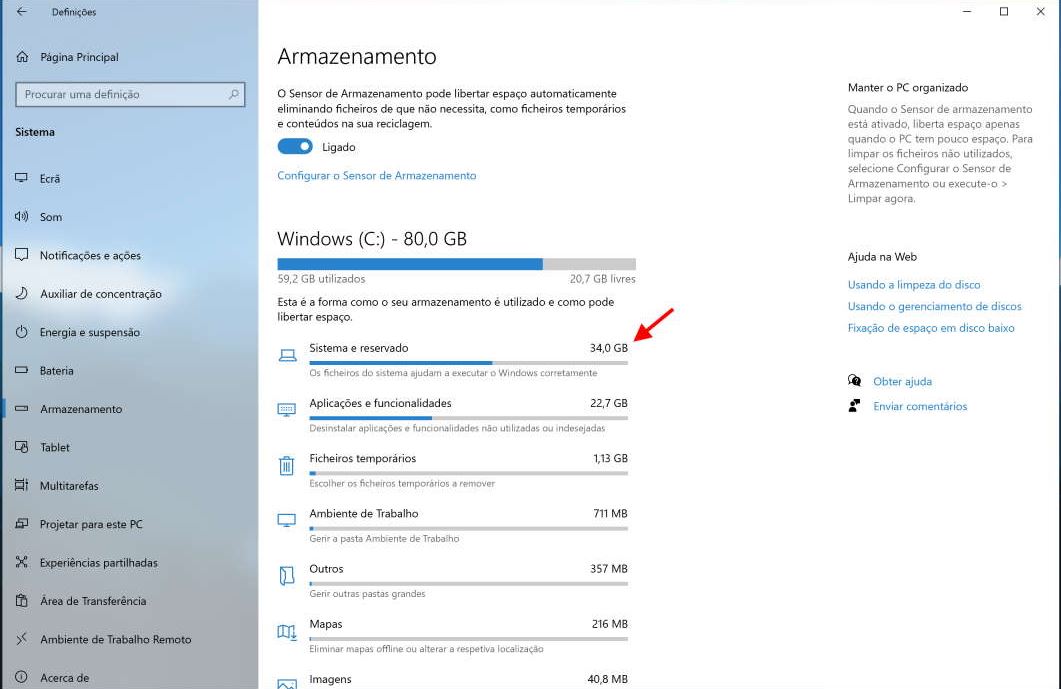
Task: Open the Mapas 216 MB entry
Action: point(453,636)
